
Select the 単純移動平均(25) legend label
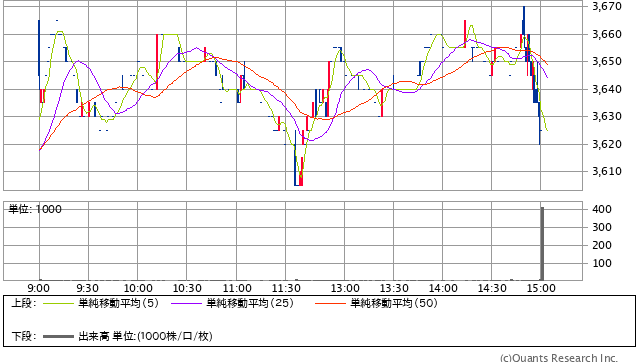[x=250, y=303]
